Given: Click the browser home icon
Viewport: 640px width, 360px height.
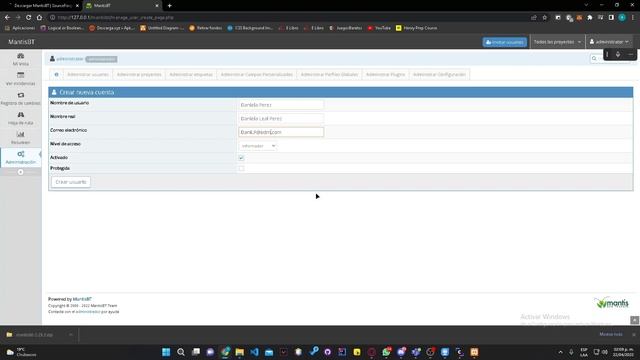Looking at the screenshot, I should pyautogui.click(x=39, y=18).
